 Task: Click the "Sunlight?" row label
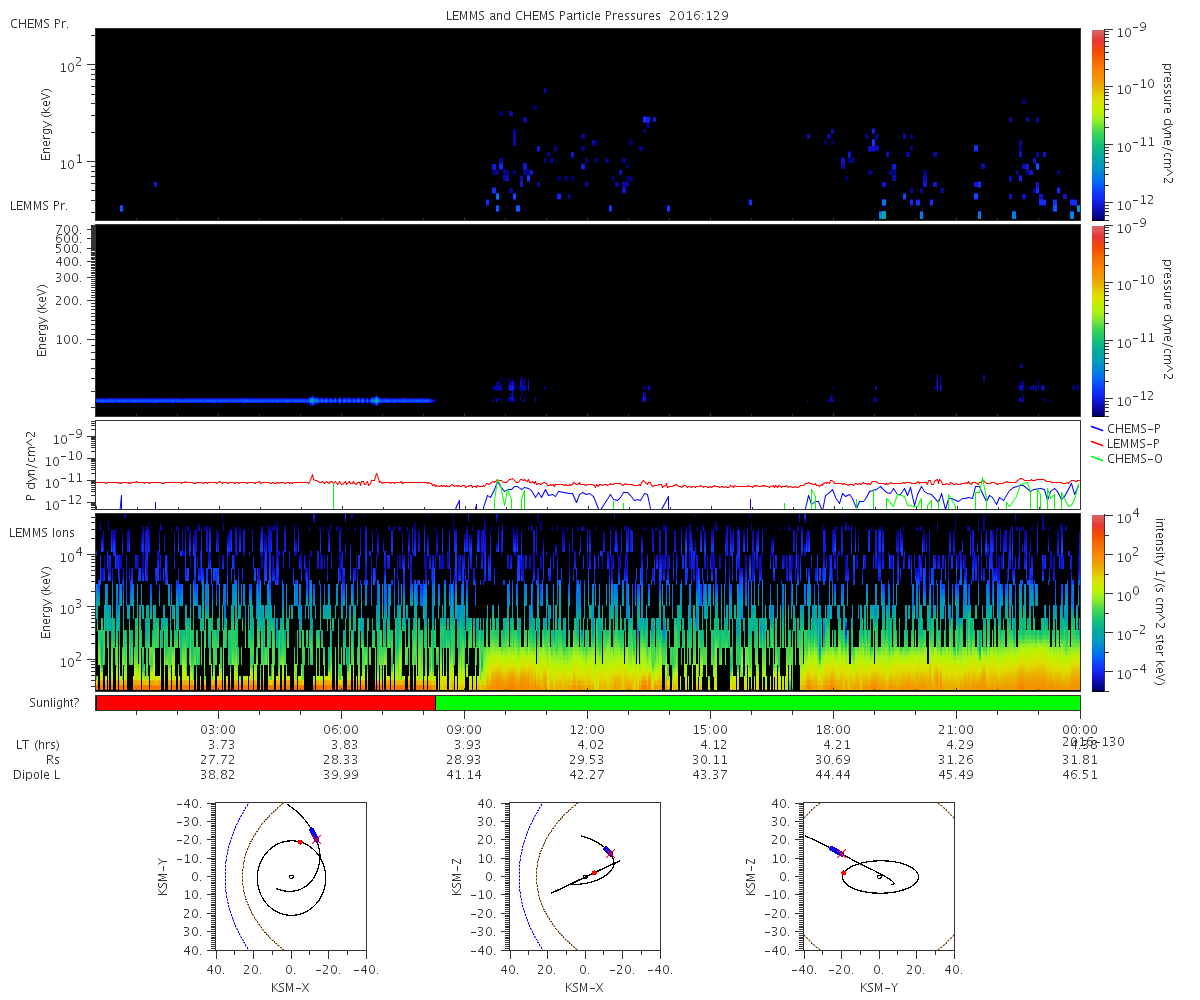tap(54, 703)
